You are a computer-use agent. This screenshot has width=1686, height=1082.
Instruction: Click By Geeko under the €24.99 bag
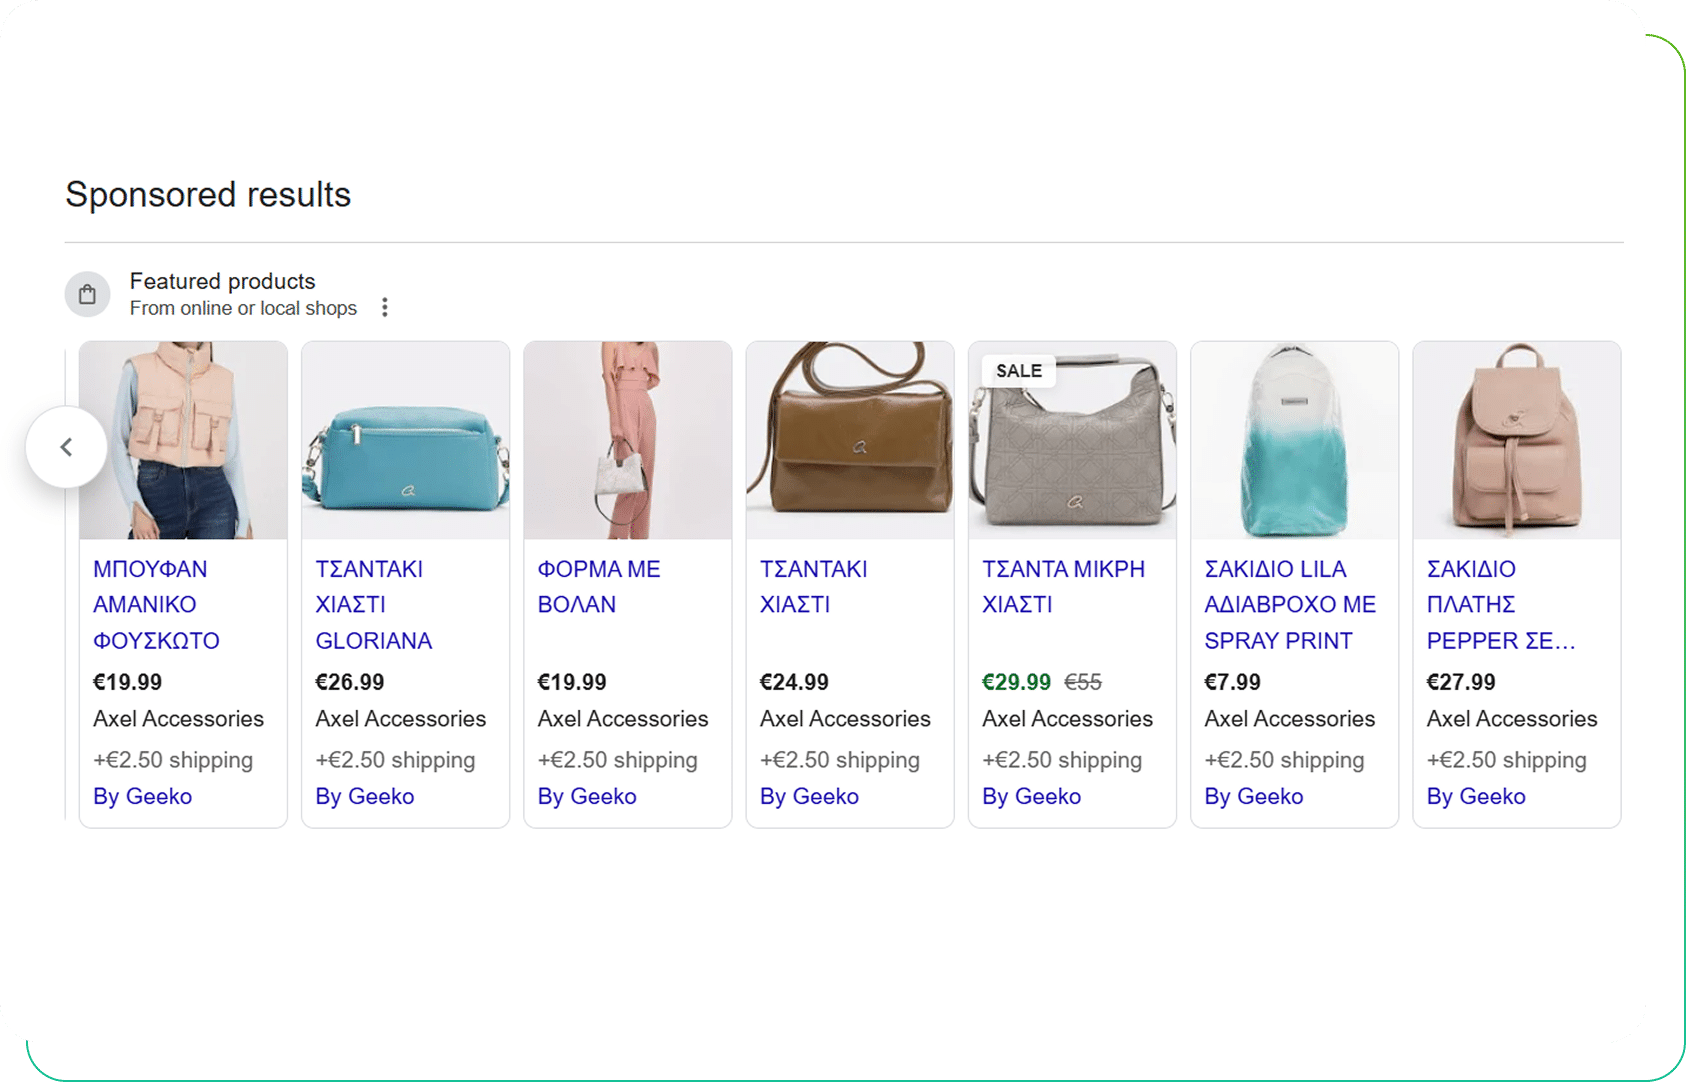pos(809,796)
